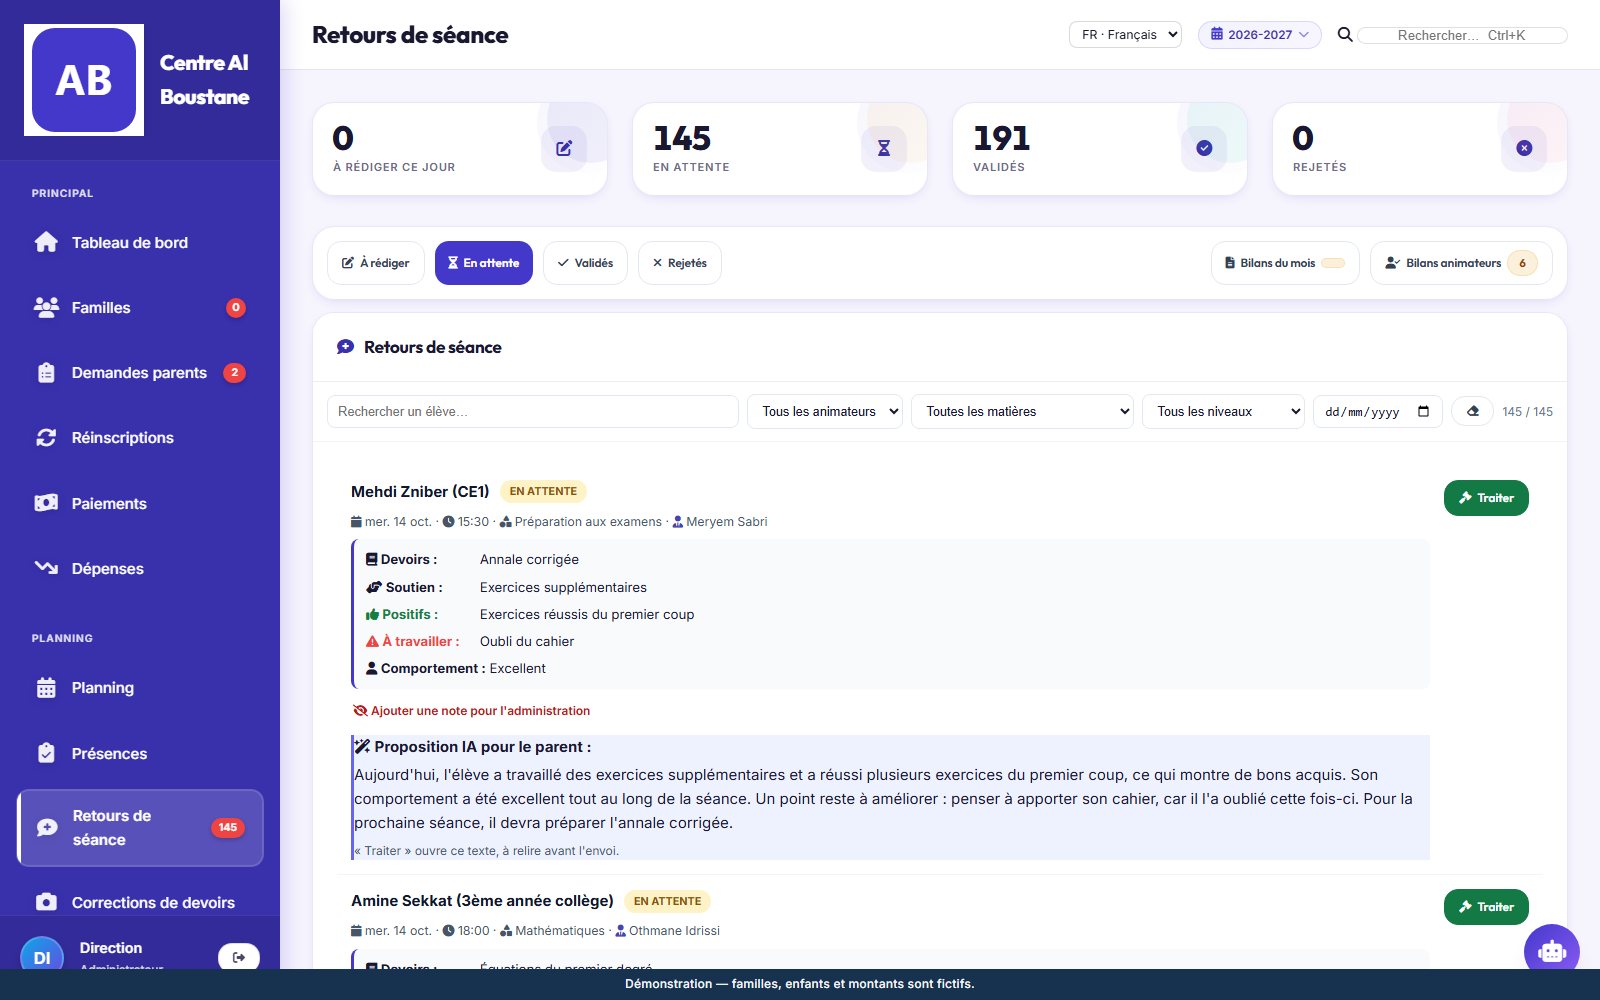Click the Dépenses trend icon
Screen dimensions: 1600x1000
pyautogui.click(x=46, y=568)
